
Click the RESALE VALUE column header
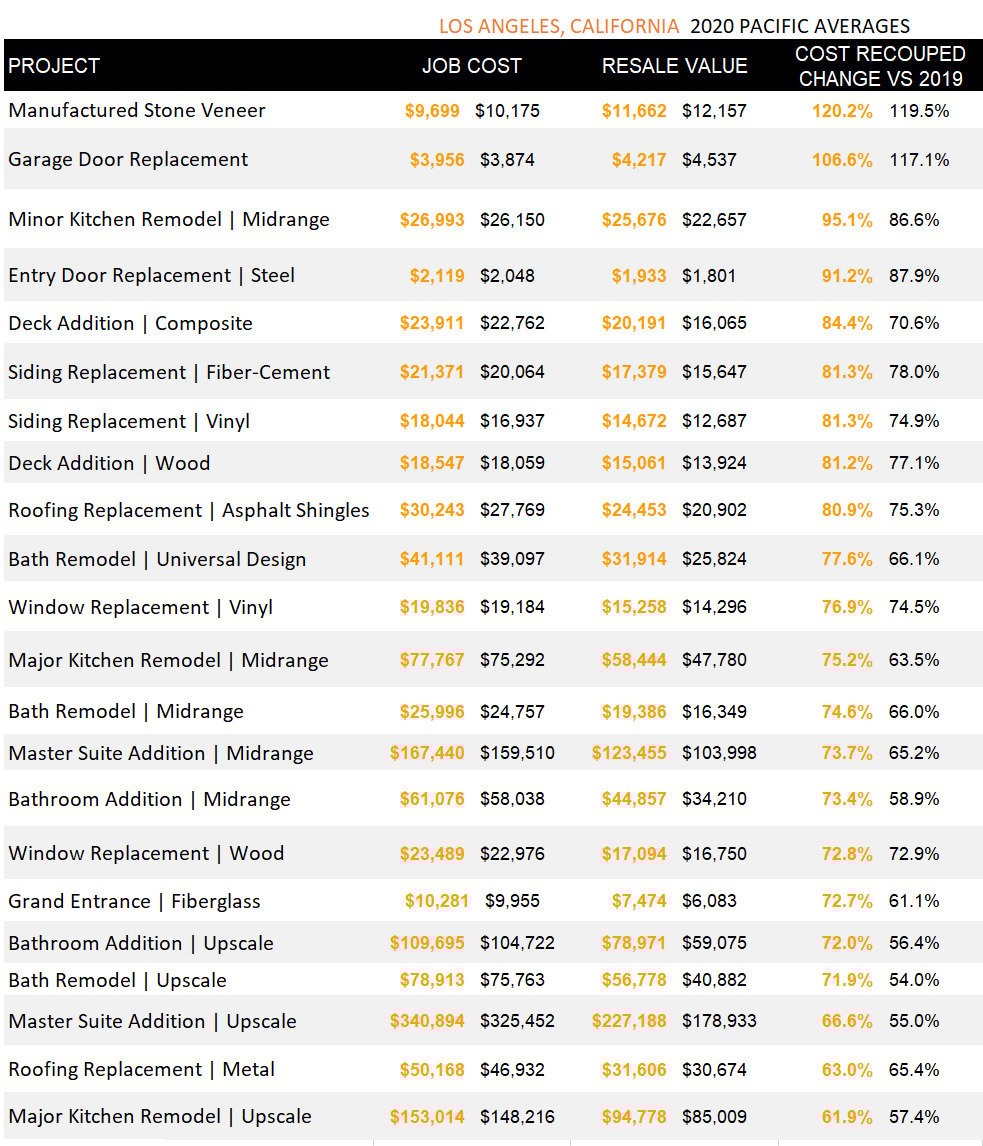click(x=674, y=66)
